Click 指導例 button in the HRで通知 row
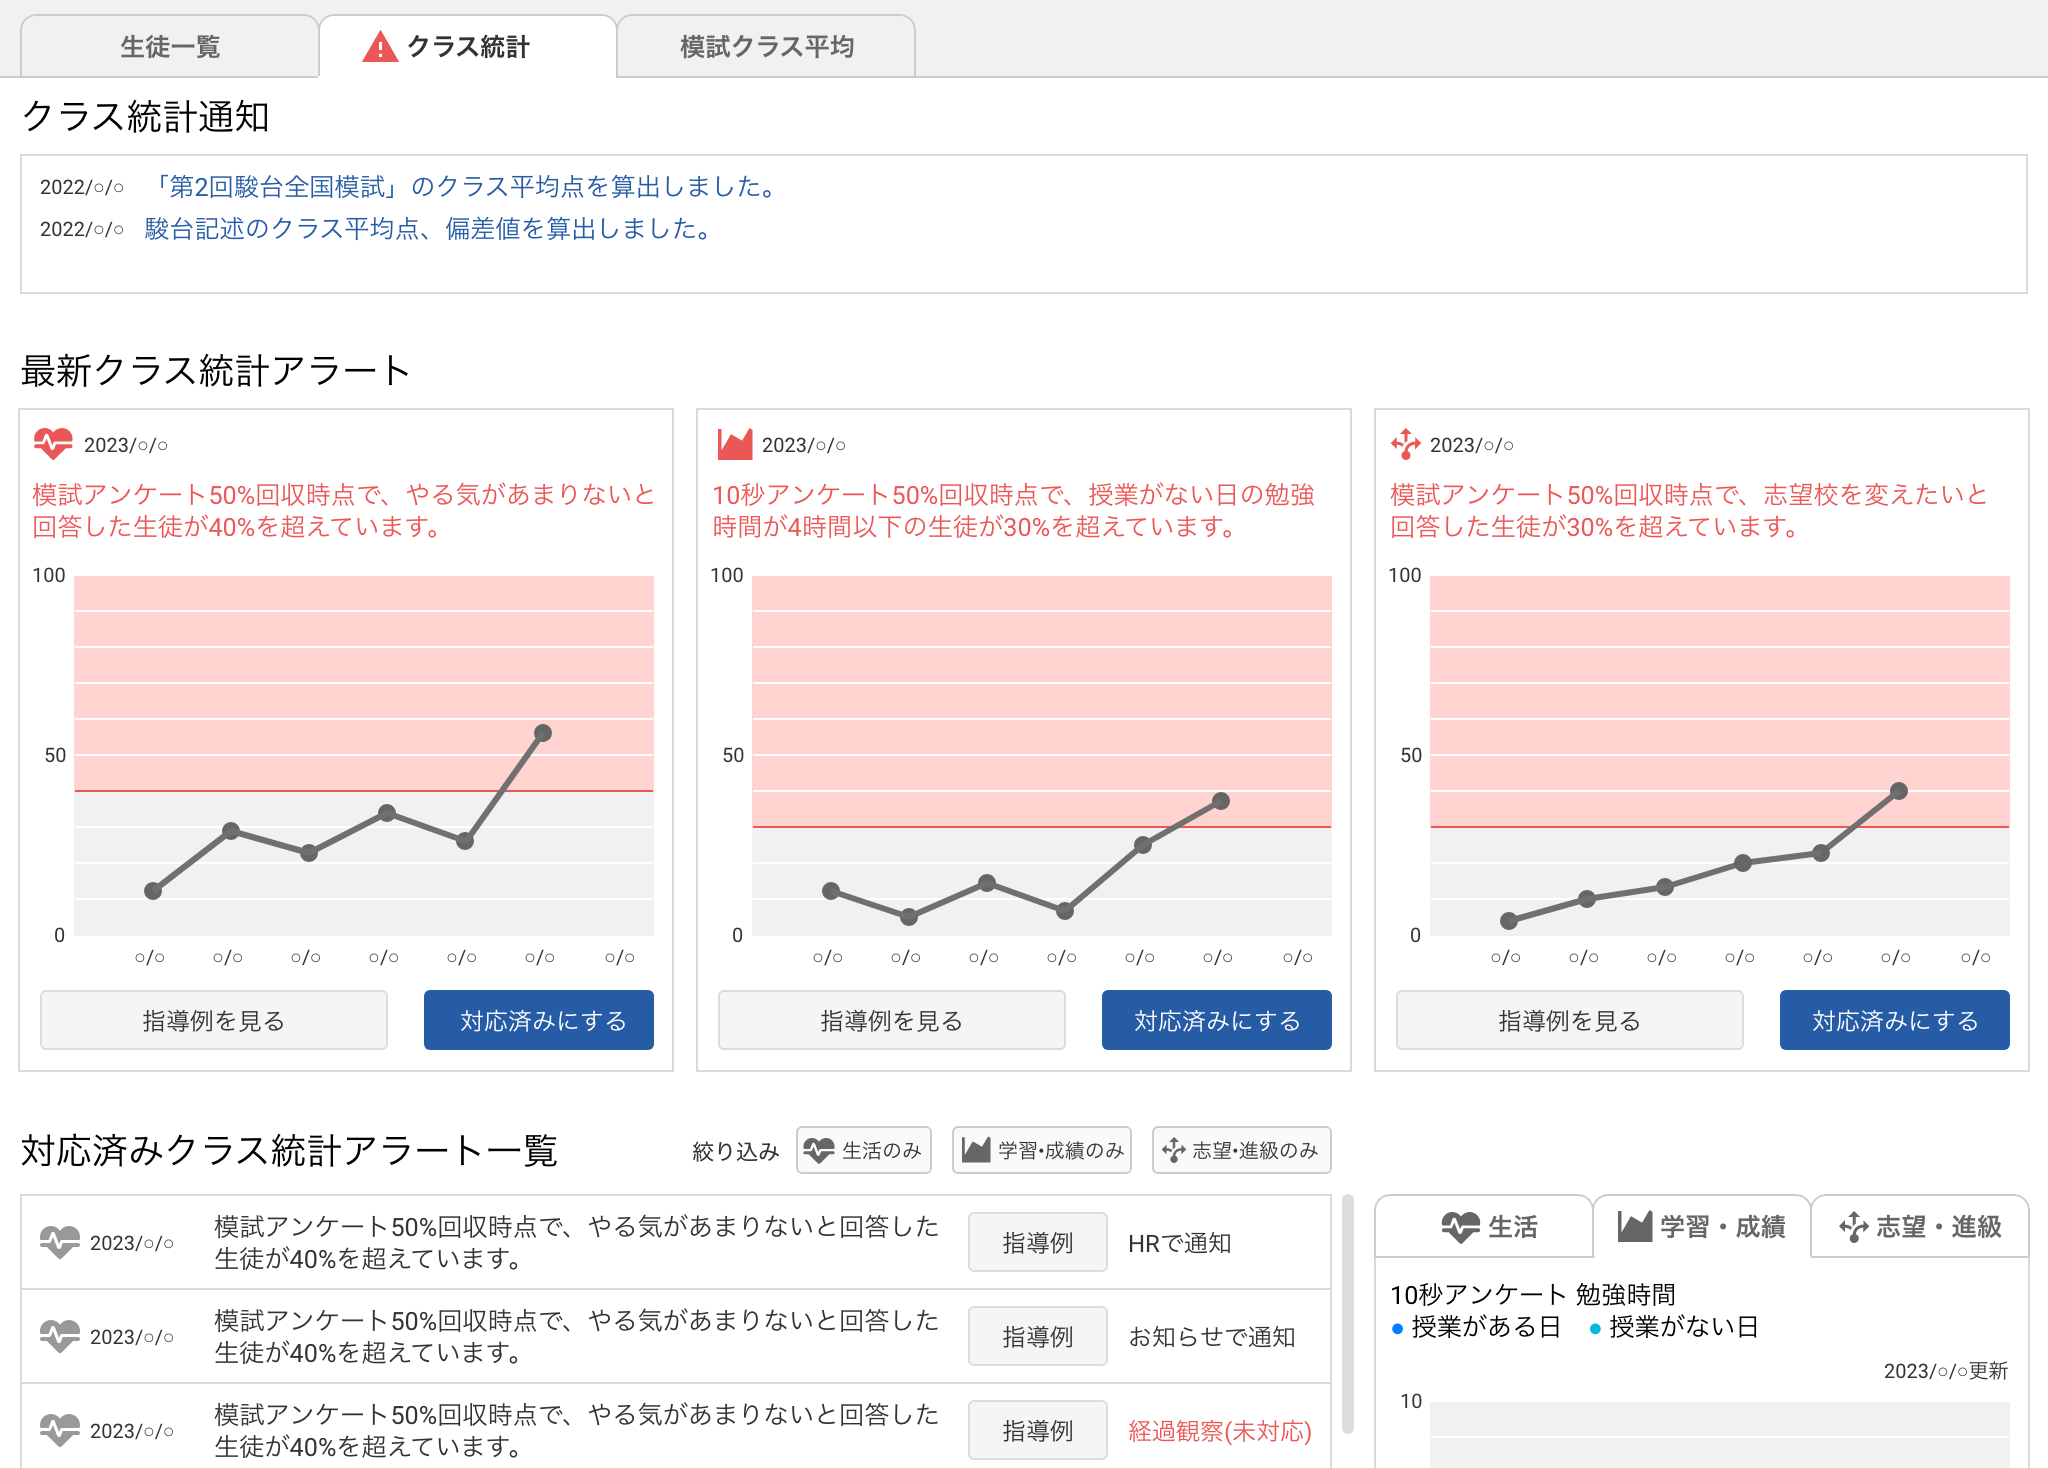This screenshot has height=1468, width=2048. coord(1037,1242)
